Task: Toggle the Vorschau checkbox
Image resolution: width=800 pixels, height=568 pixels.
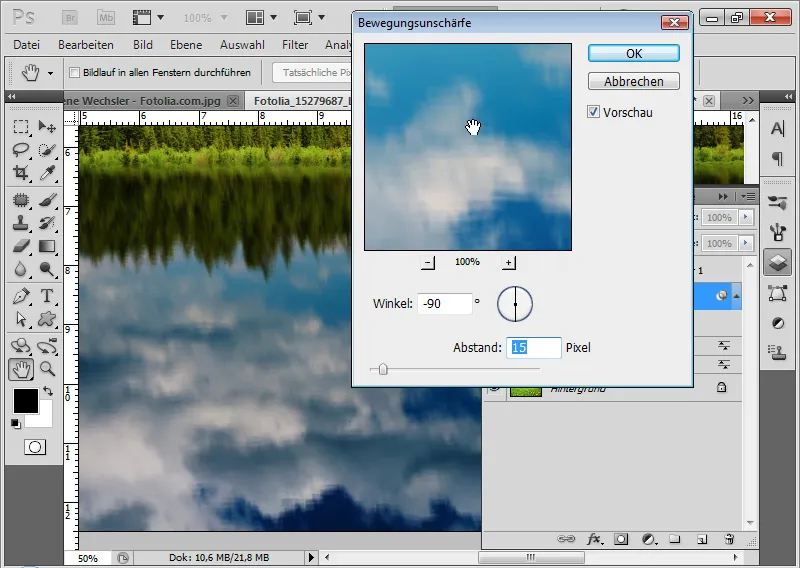Action: (593, 112)
